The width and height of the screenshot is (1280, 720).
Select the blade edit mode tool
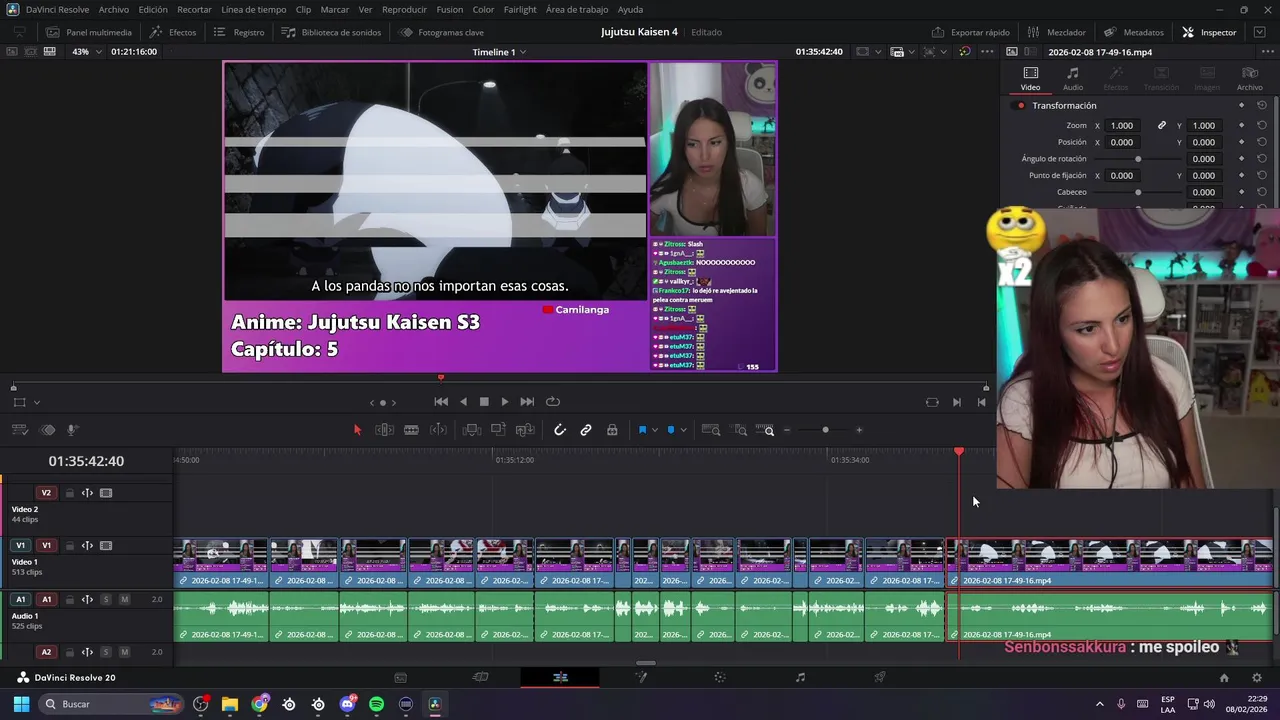coord(411,430)
